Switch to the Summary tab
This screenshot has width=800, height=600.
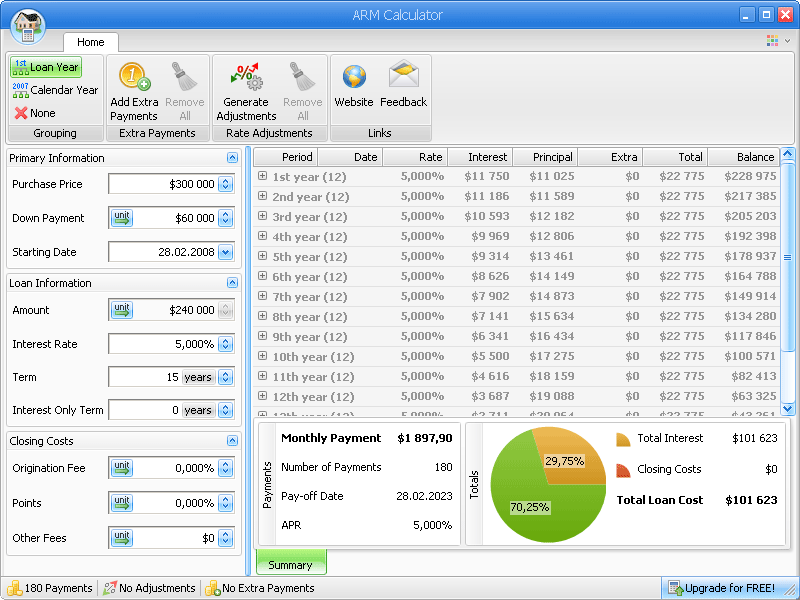(x=290, y=565)
